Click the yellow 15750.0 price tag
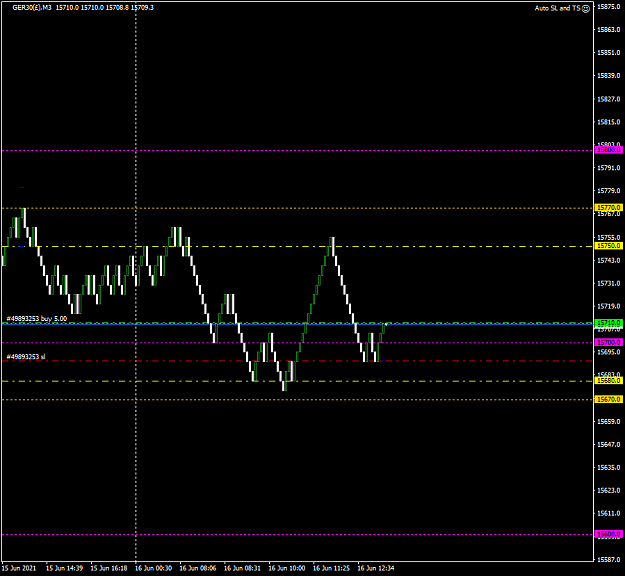The height and width of the screenshot is (576, 625). [x=608, y=246]
